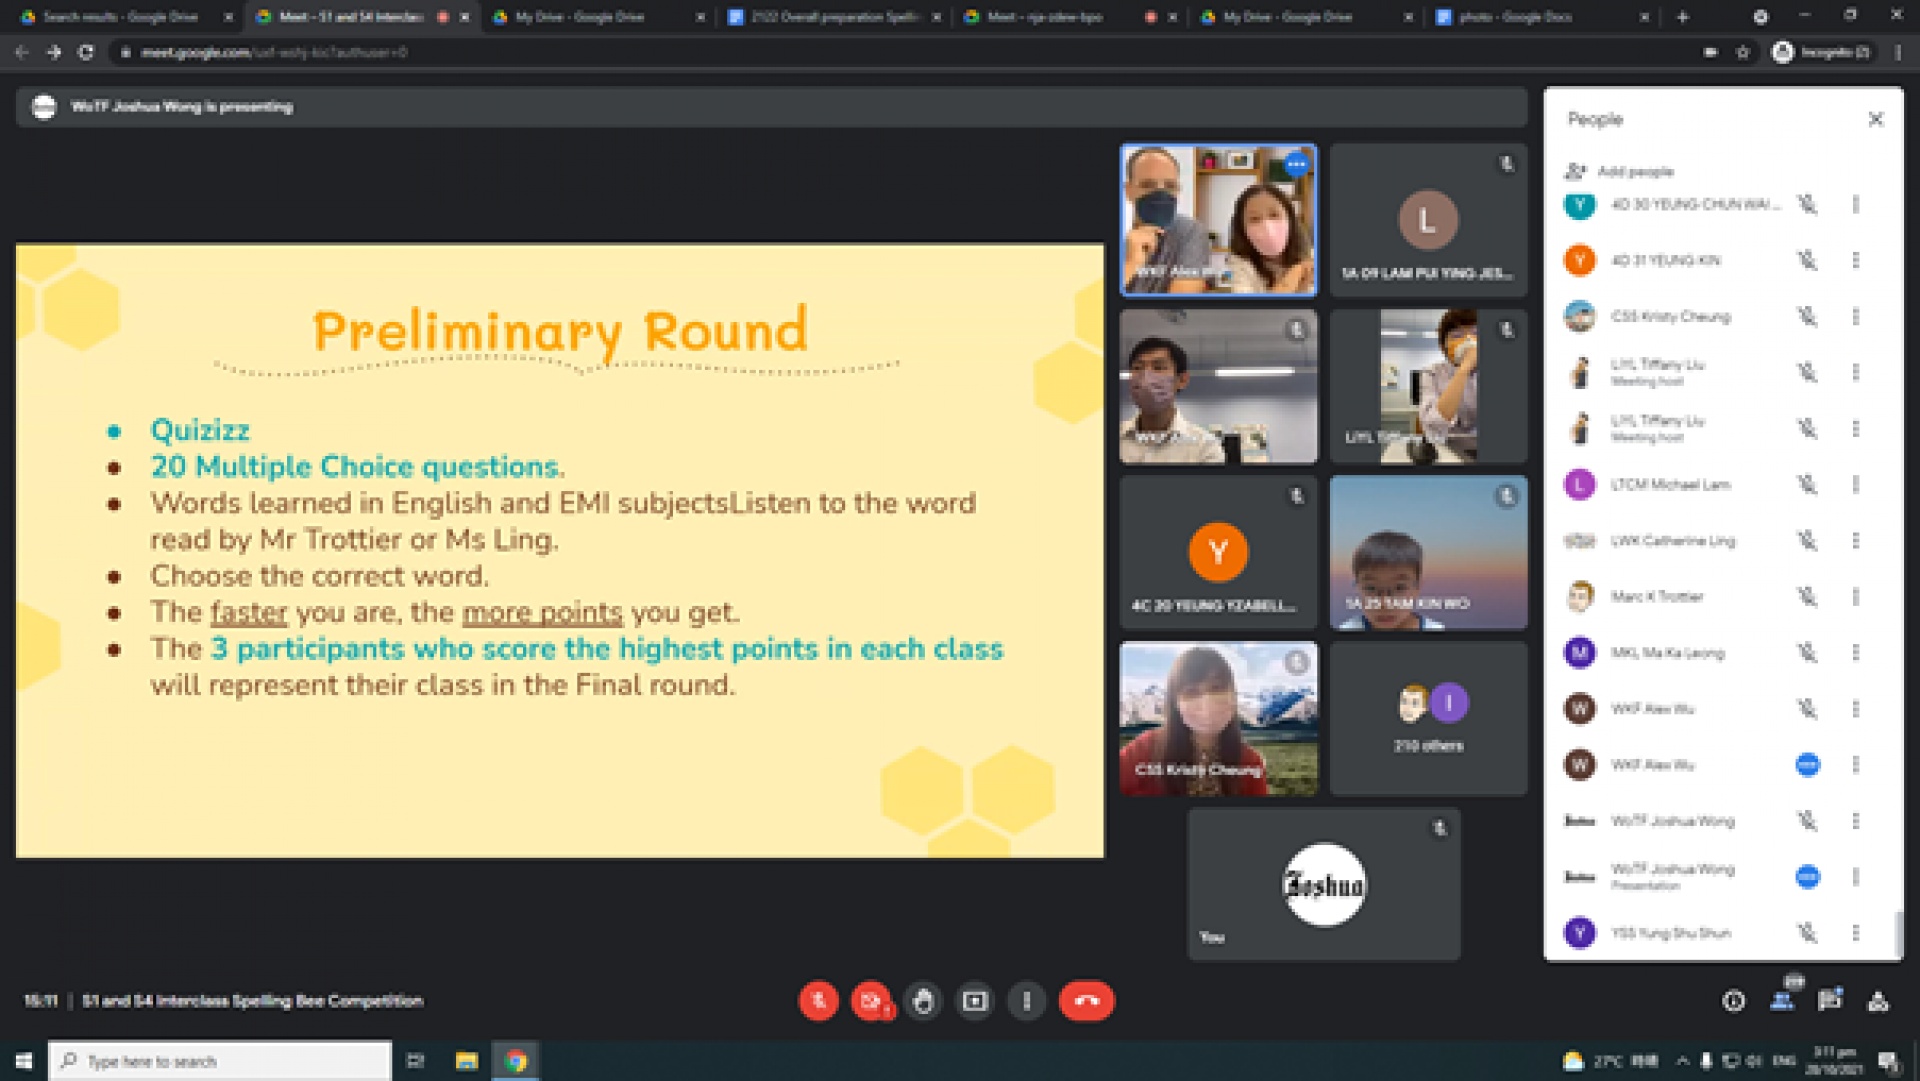The image size is (1920, 1081).
Task: Open the chat panel icon
Action: 1830,1001
